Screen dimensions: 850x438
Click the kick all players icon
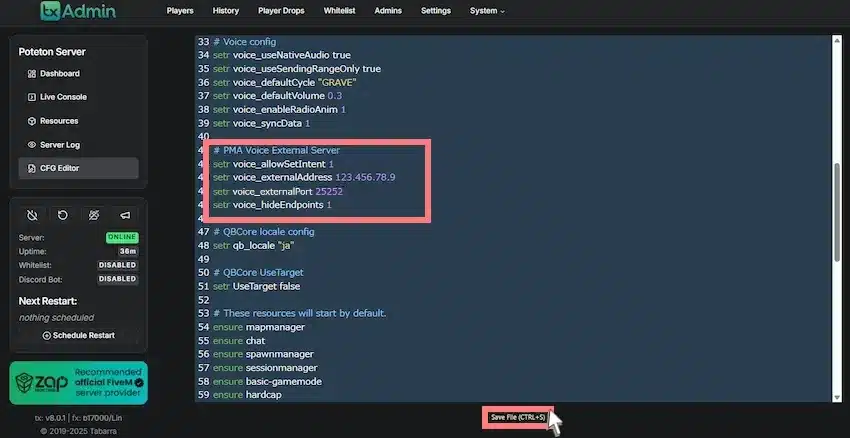pos(94,215)
